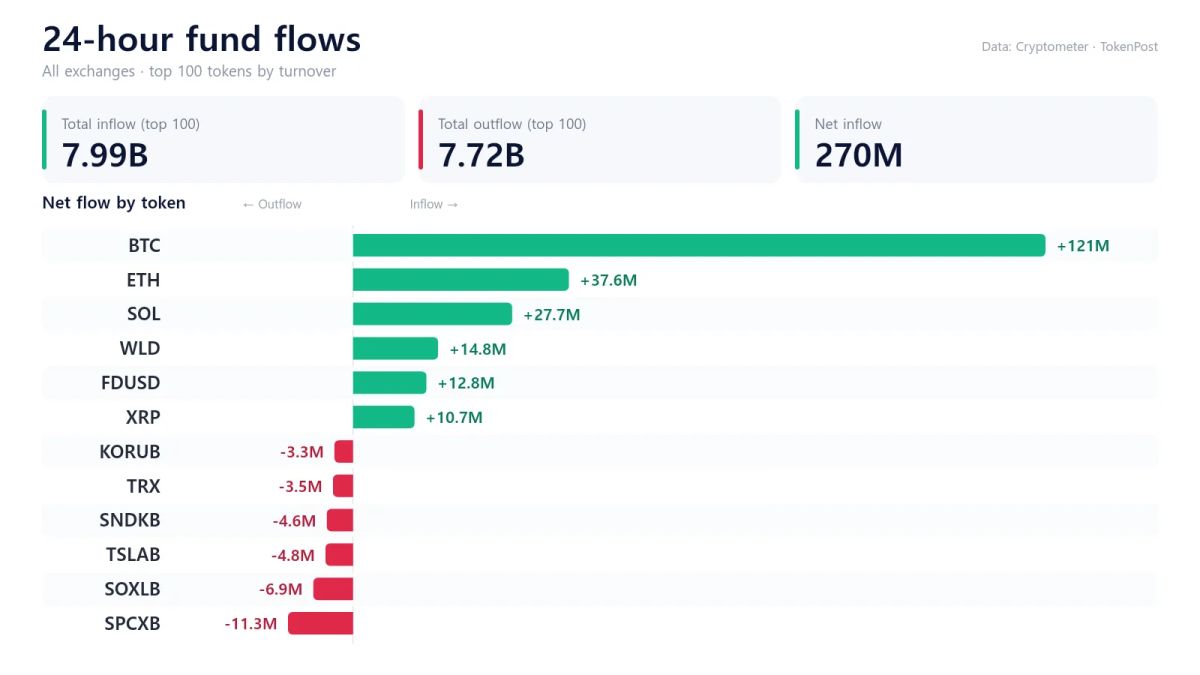Select the Total inflow 7.99B value
The width and height of the screenshot is (1200, 675).
[x=105, y=155]
